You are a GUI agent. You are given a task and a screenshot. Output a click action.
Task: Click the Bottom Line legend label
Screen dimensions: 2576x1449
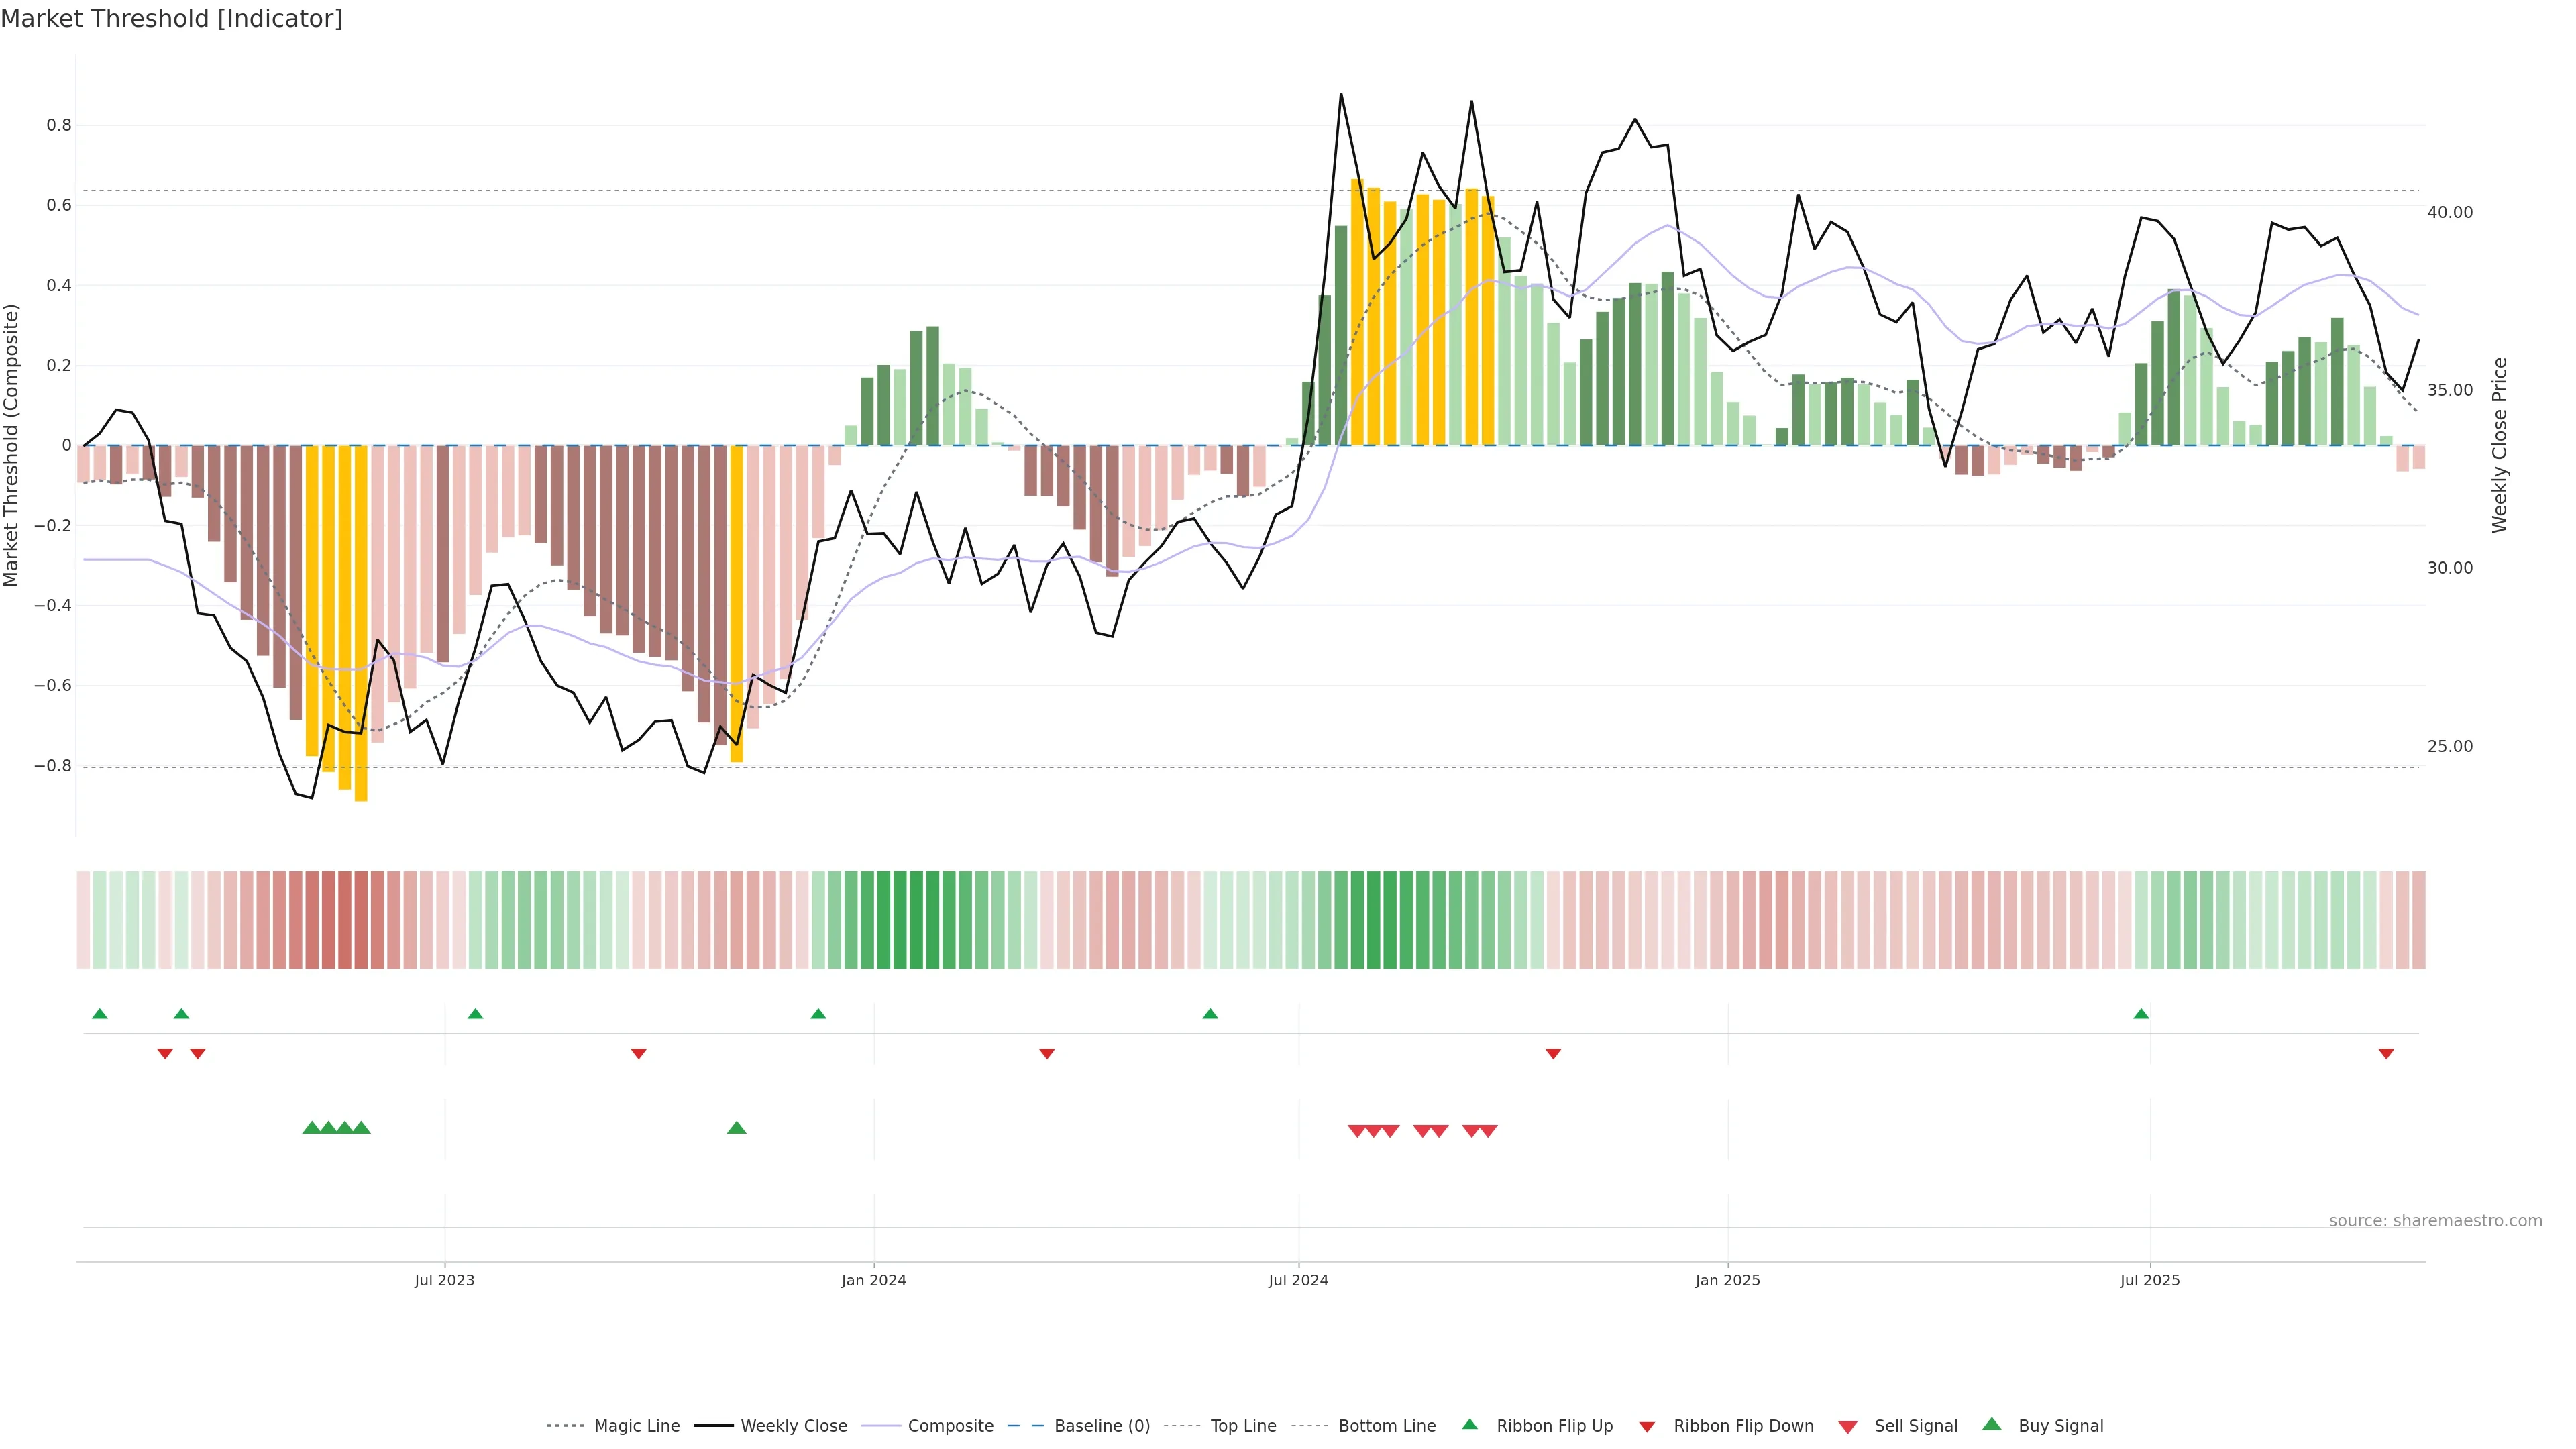(1386, 1426)
